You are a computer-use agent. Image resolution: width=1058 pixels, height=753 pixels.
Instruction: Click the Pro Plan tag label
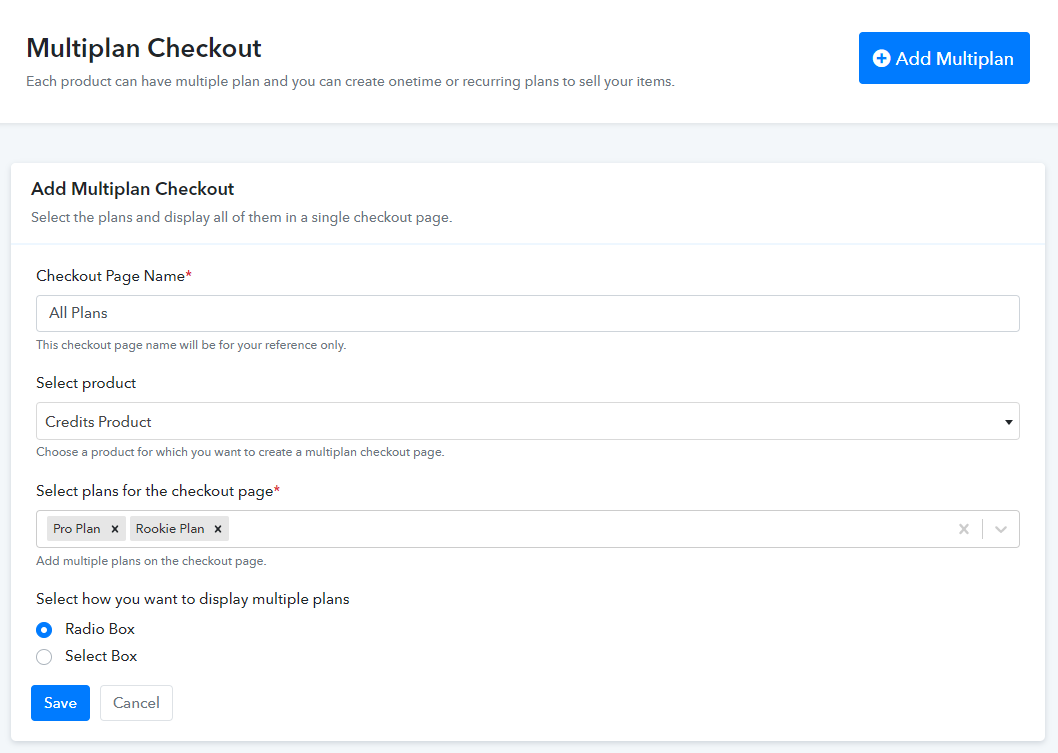coord(77,529)
